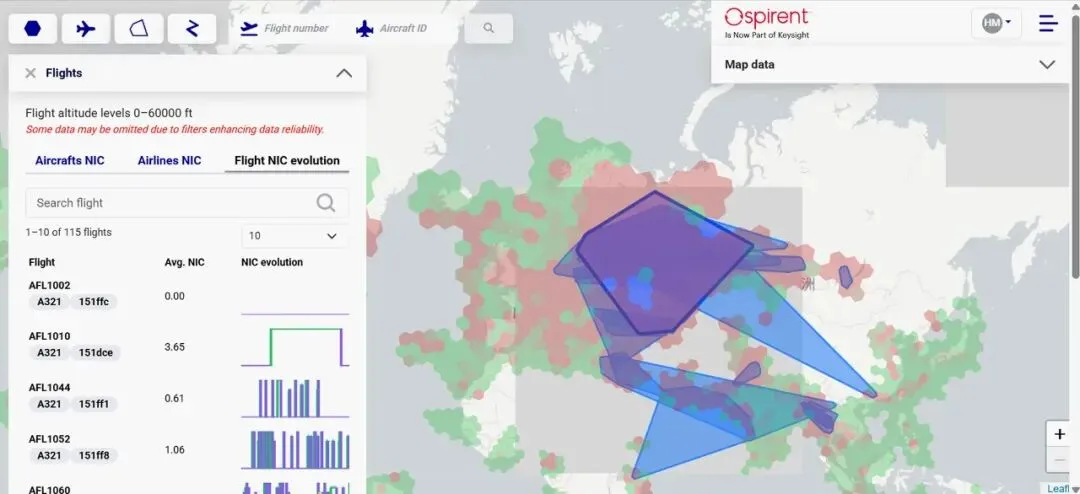1080x494 pixels.
Task: Click Avg. NIC value 3.65
Action: point(174,347)
